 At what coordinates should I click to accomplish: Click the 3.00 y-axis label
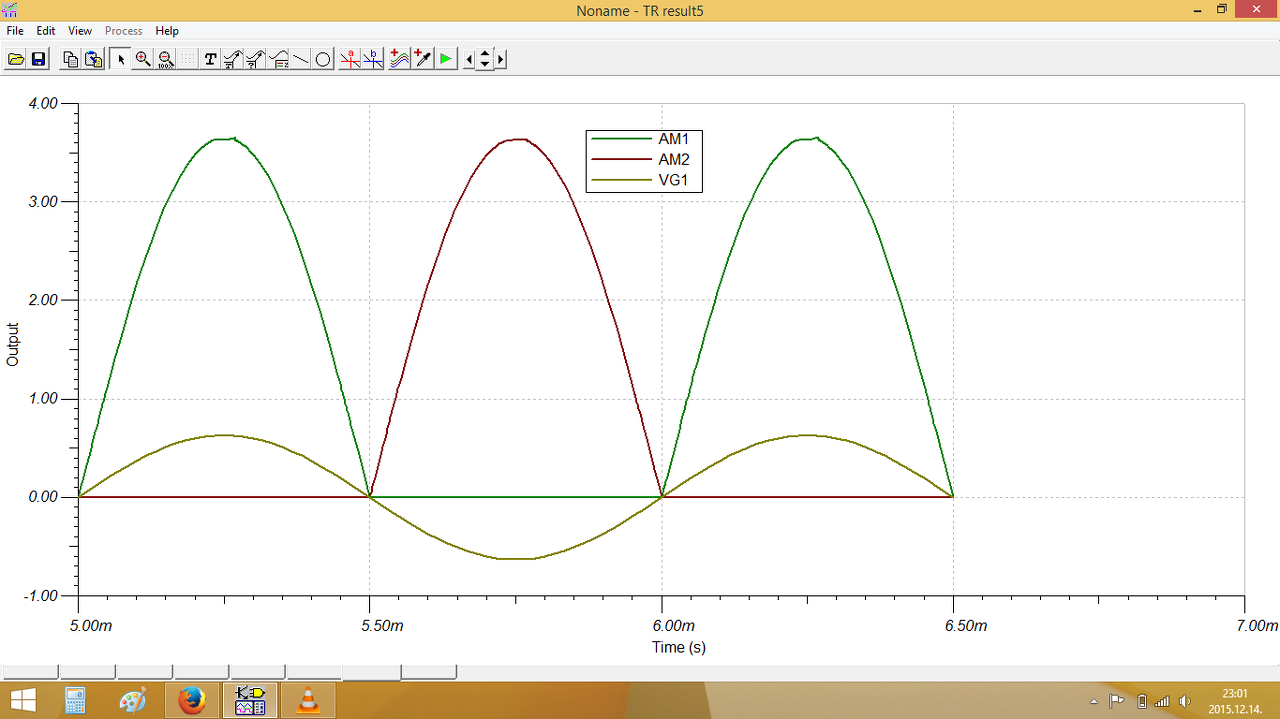coord(44,202)
